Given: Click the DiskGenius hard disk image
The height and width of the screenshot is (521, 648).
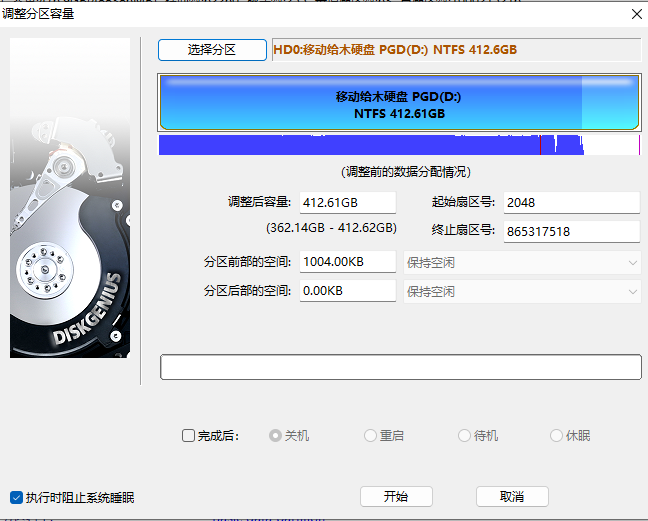Looking at the screenshot, I should (x=70, y=198).
